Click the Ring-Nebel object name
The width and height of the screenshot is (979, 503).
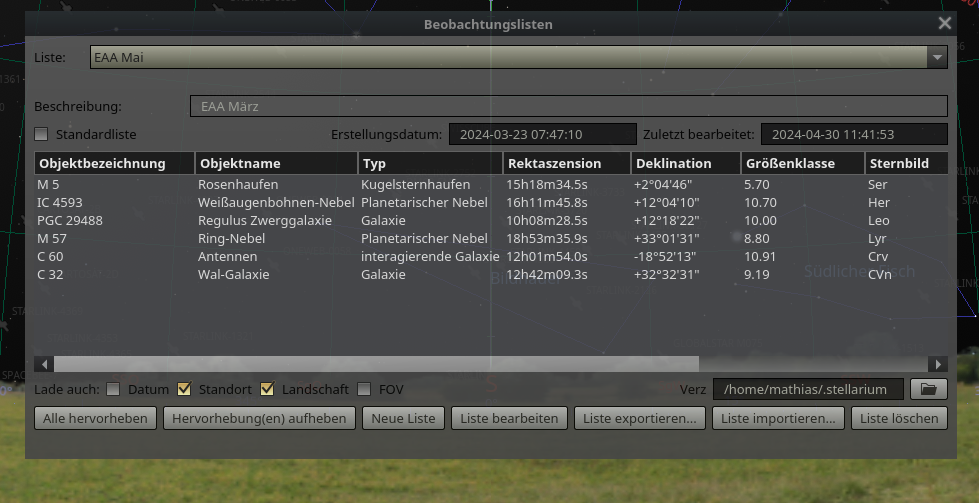point(232,238)
